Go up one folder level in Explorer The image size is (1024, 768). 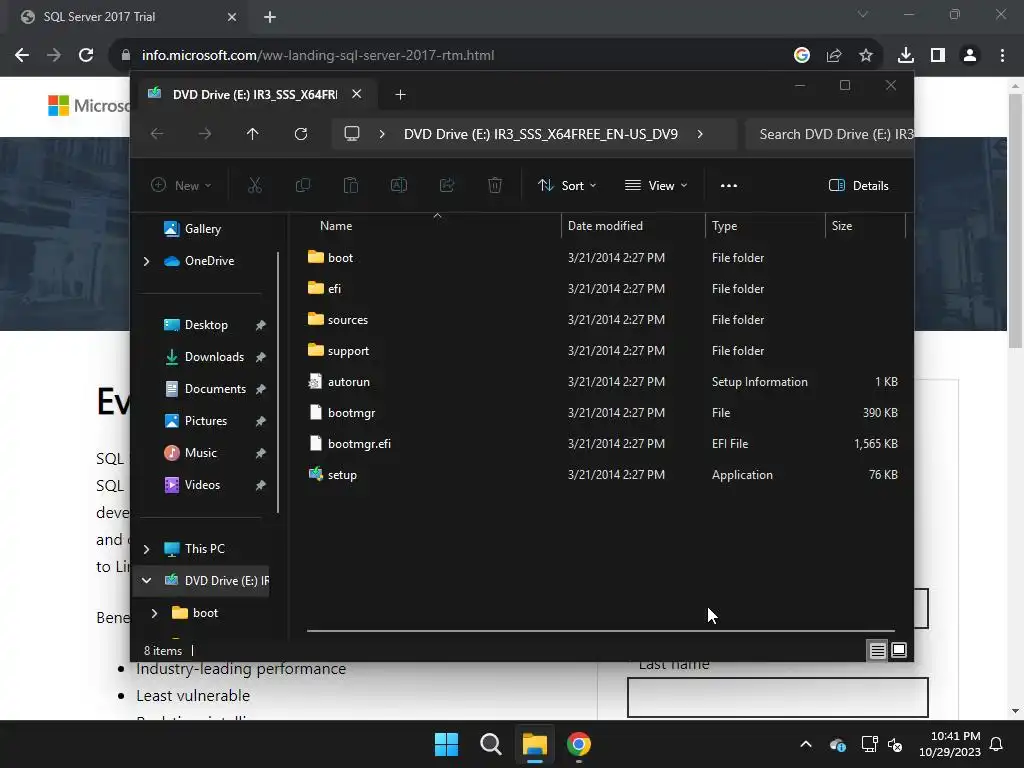[253, 134]
